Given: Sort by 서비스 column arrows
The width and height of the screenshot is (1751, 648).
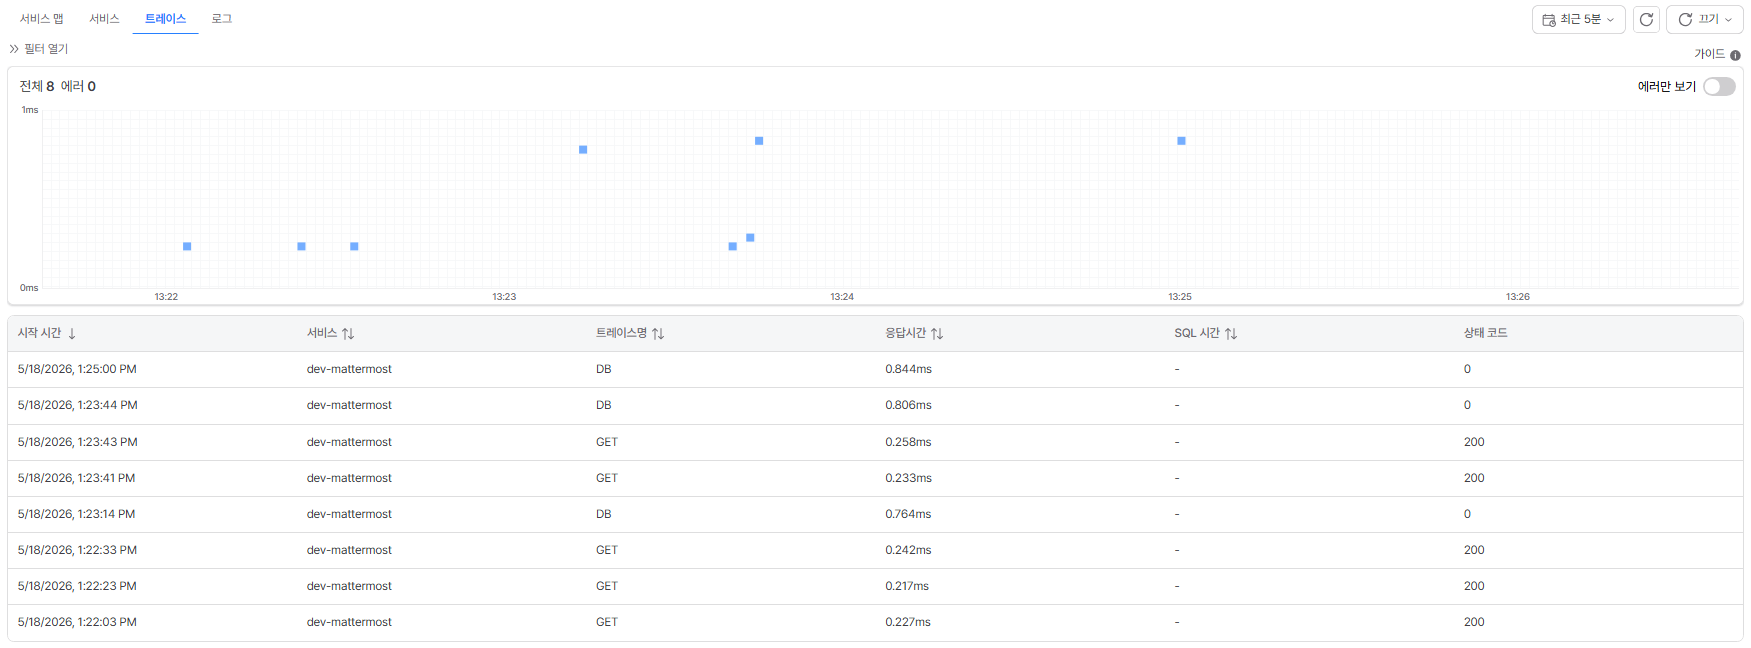Looking at the screenshot, I should coord(348,334).
